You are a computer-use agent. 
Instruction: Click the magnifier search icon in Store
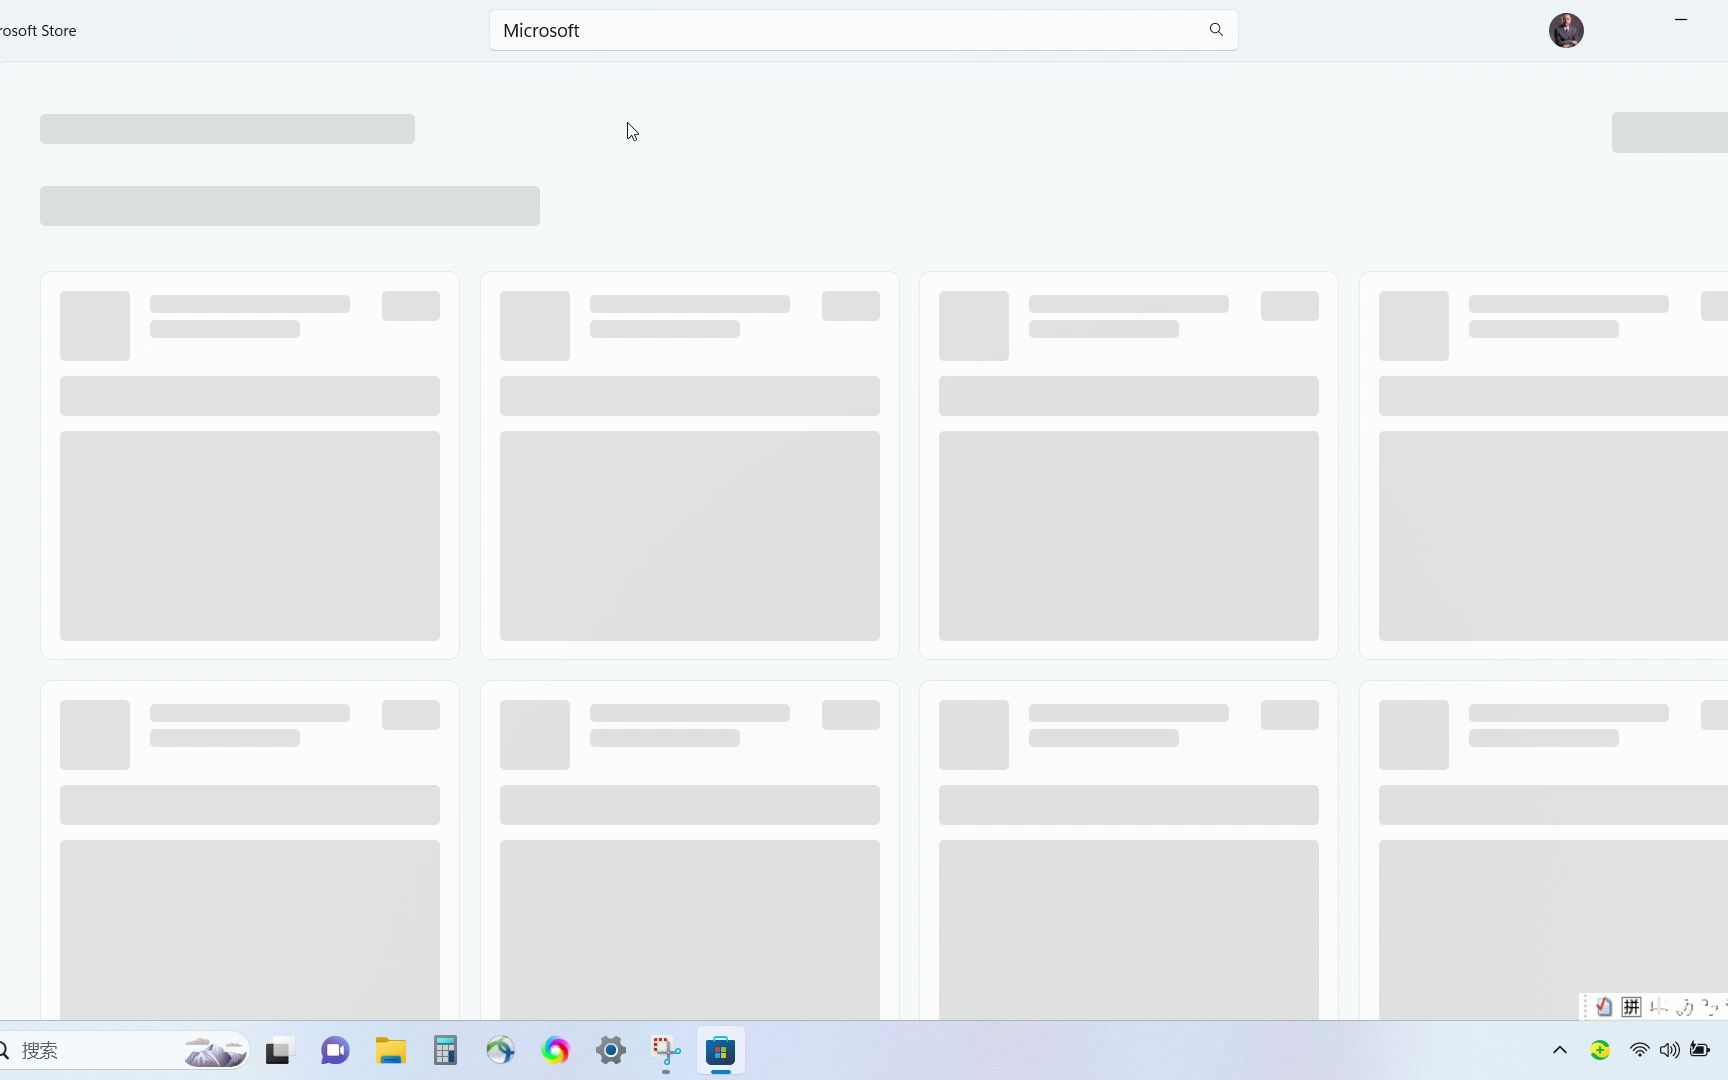tap(1216, 30)
